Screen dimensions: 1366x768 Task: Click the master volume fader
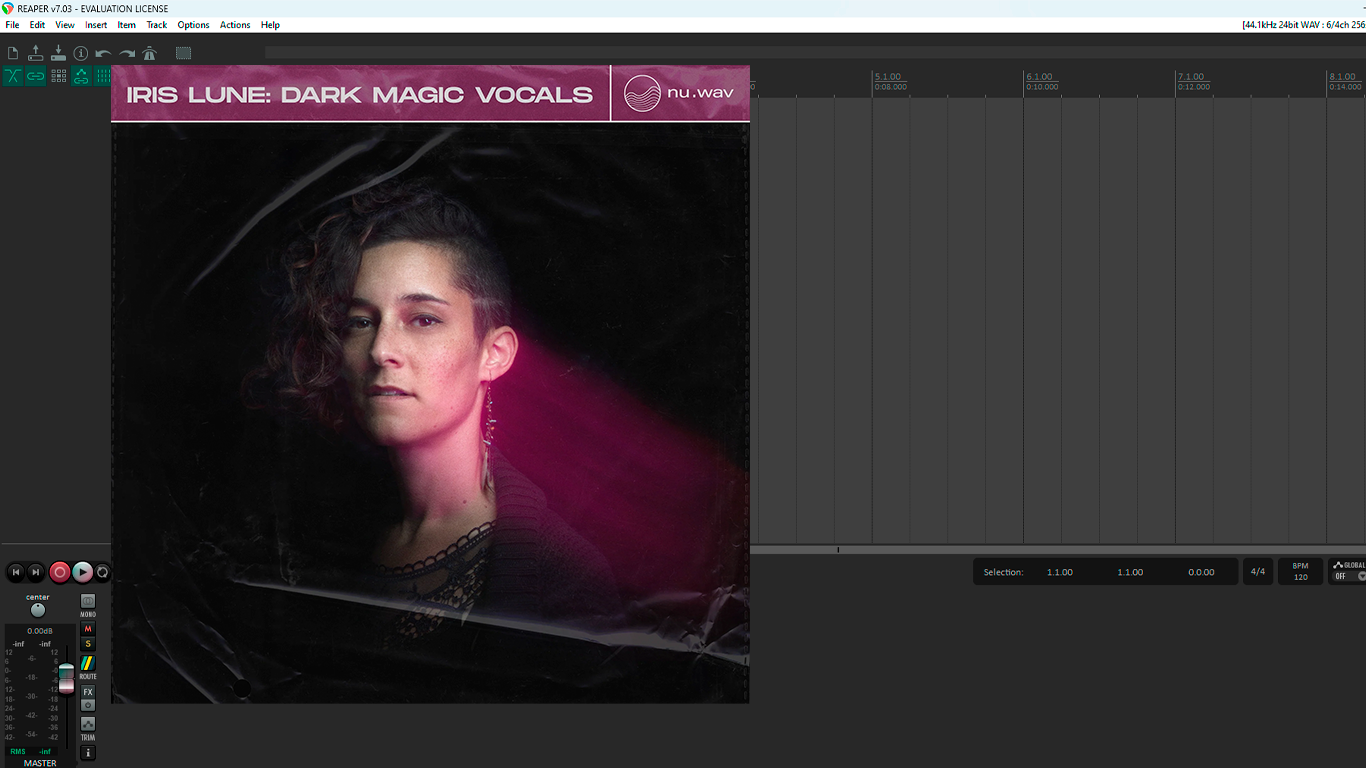pyautogui.click(x=66, y=677)
